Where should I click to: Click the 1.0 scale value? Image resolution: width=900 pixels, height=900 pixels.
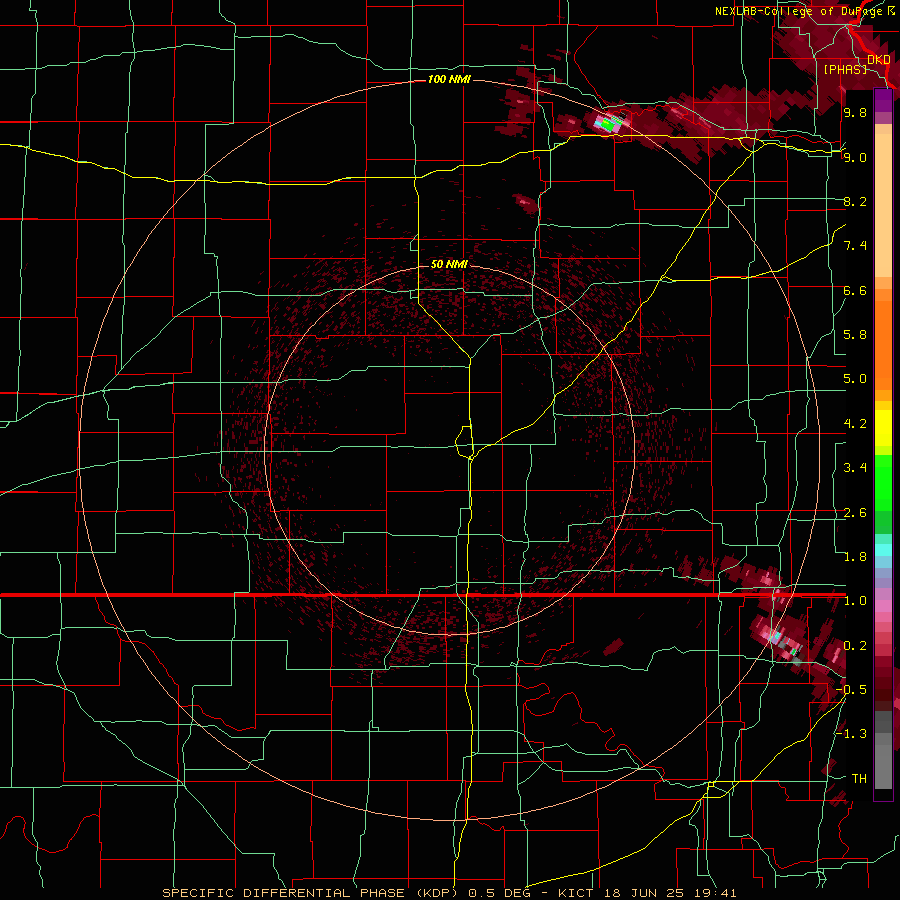pyautogui.click(x=855, y=601)
